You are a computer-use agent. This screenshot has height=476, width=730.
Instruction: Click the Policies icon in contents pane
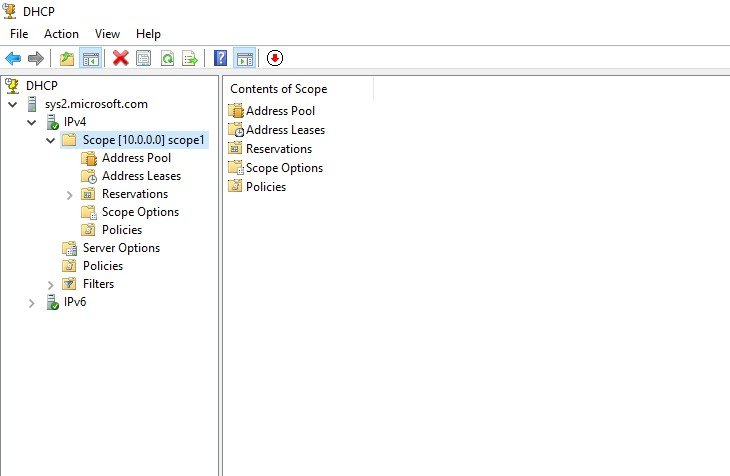[235, 187]
